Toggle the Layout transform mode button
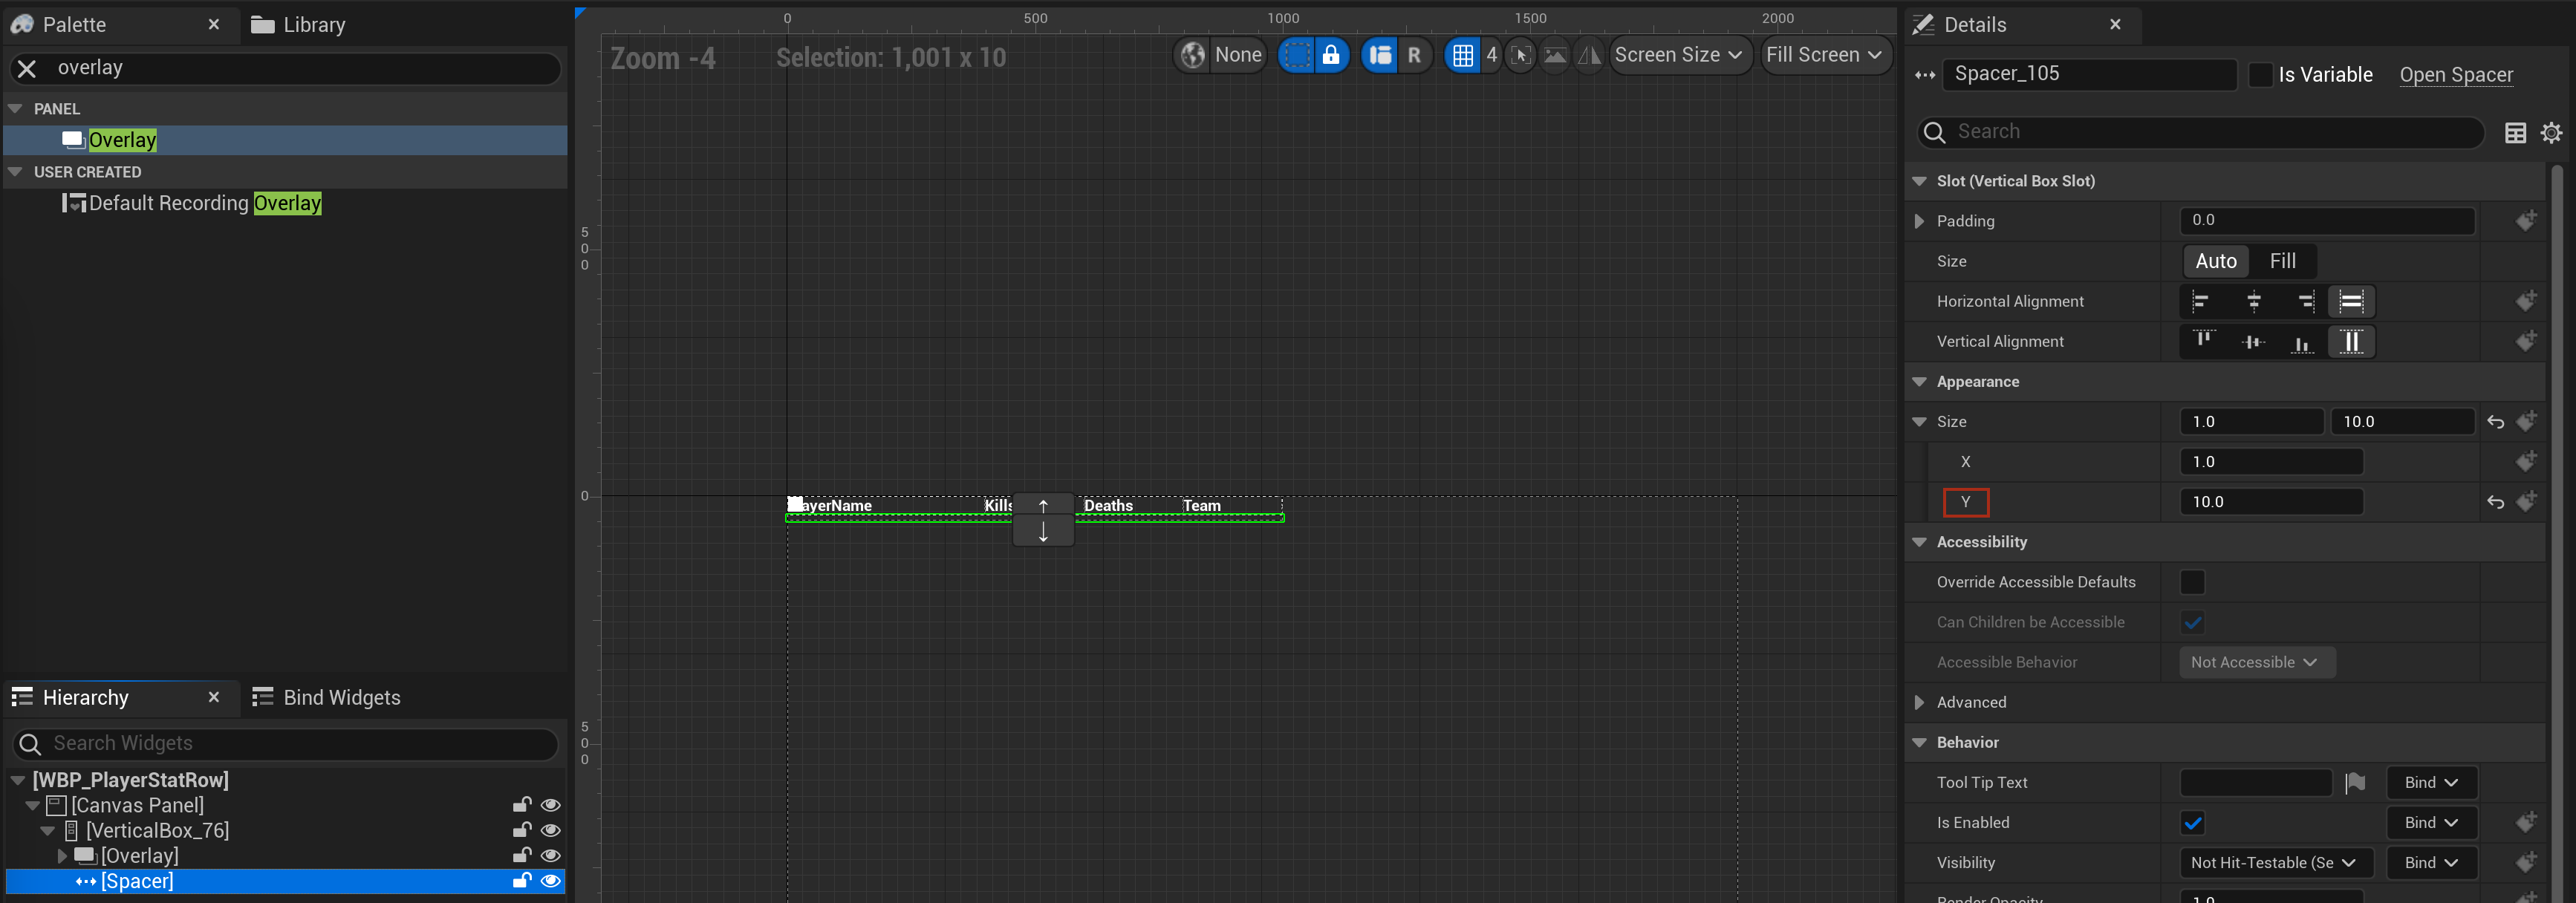 click(1380, 55)
